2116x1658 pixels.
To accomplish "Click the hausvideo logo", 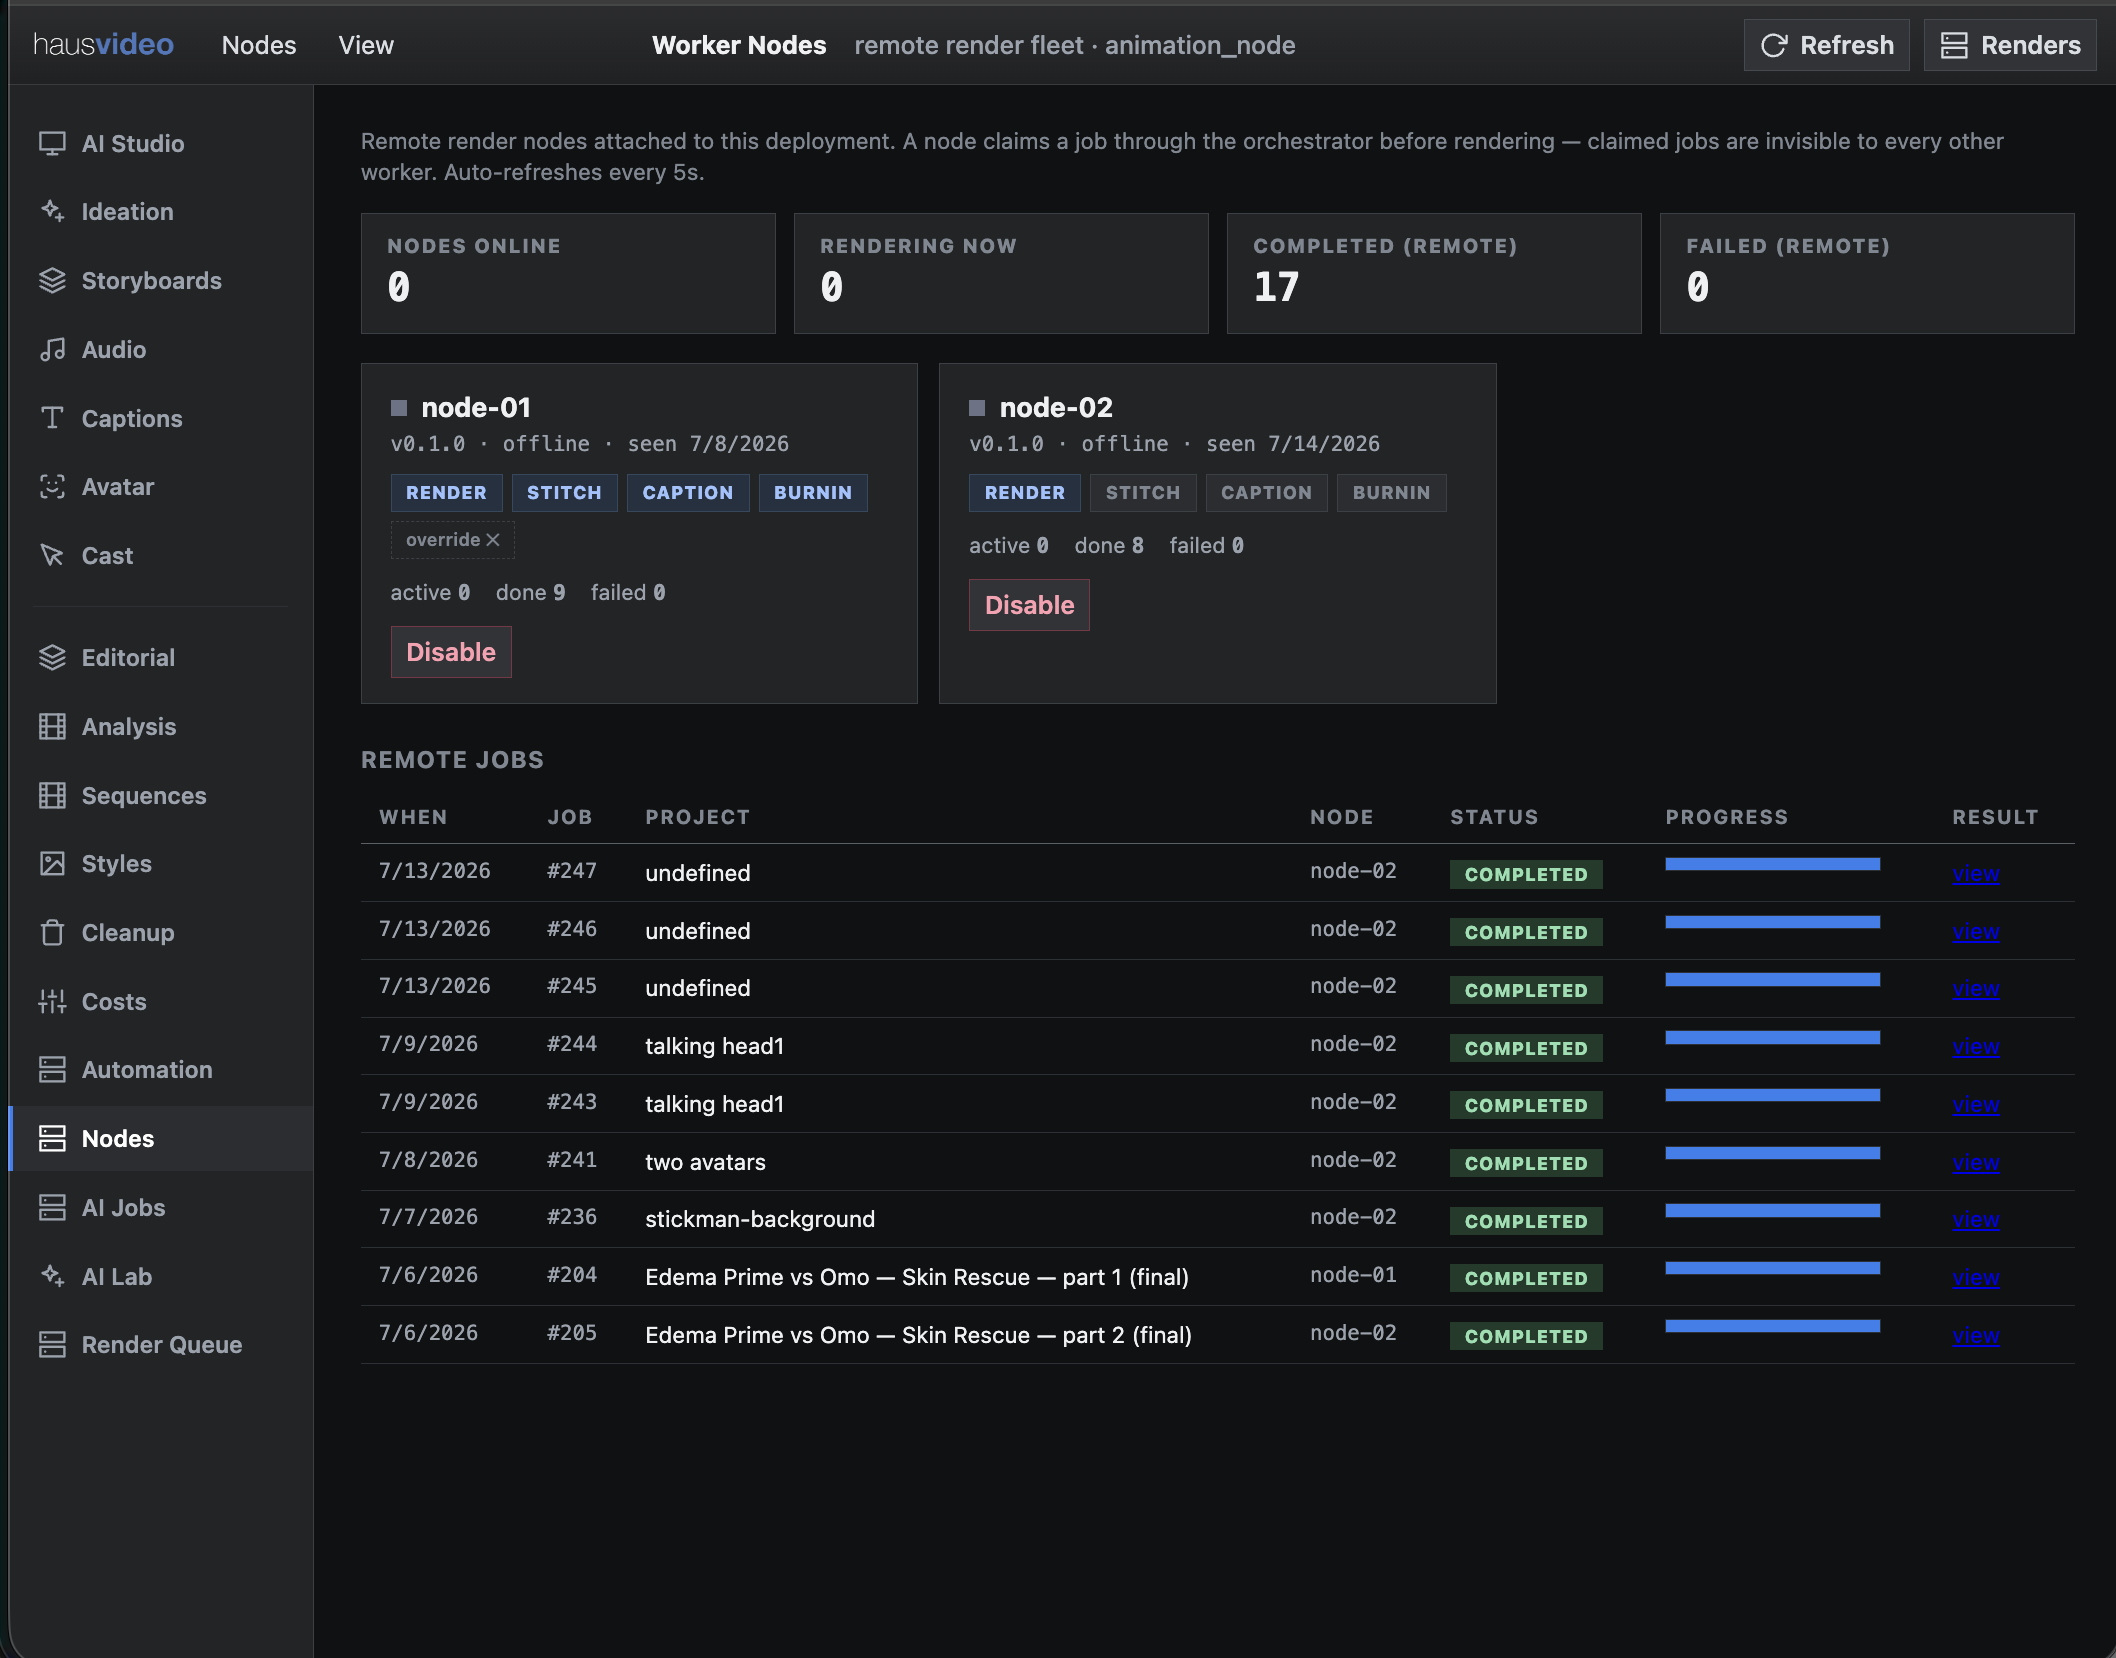I will tap(104, 45).
